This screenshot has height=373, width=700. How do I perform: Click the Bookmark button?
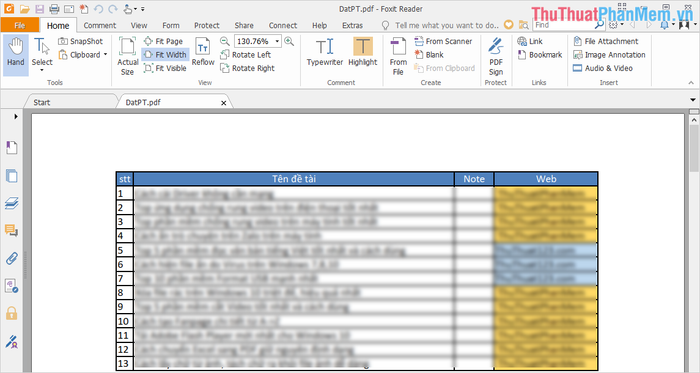click(540, 54)
